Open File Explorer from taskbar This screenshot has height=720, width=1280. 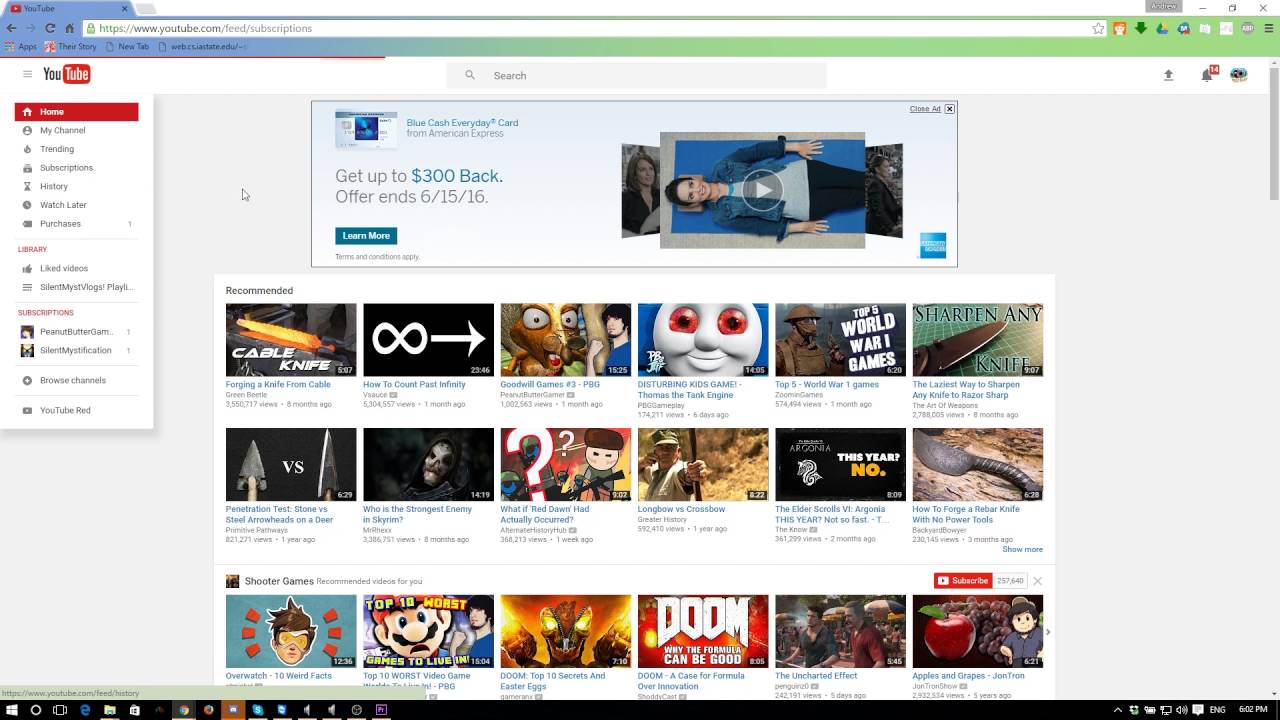(110, 710)
